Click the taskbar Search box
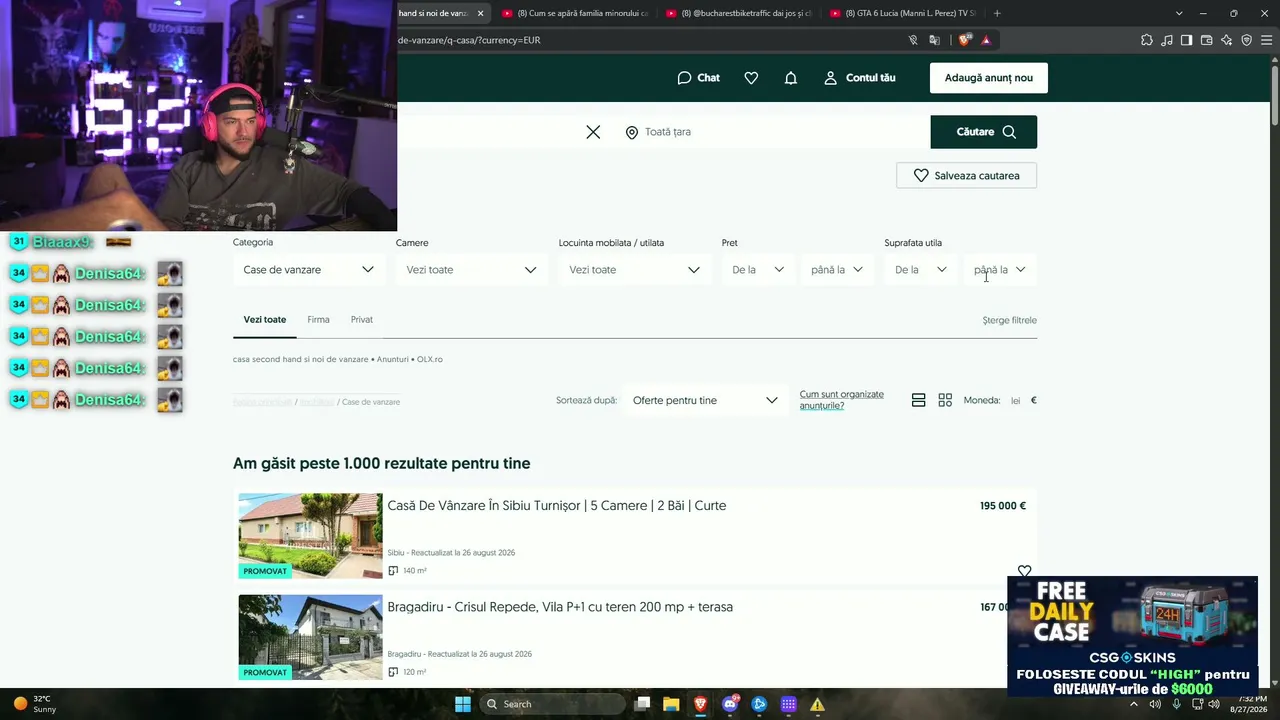This screenshot has width=1280, height=720. pyautogui.click(x=554, y=704)
